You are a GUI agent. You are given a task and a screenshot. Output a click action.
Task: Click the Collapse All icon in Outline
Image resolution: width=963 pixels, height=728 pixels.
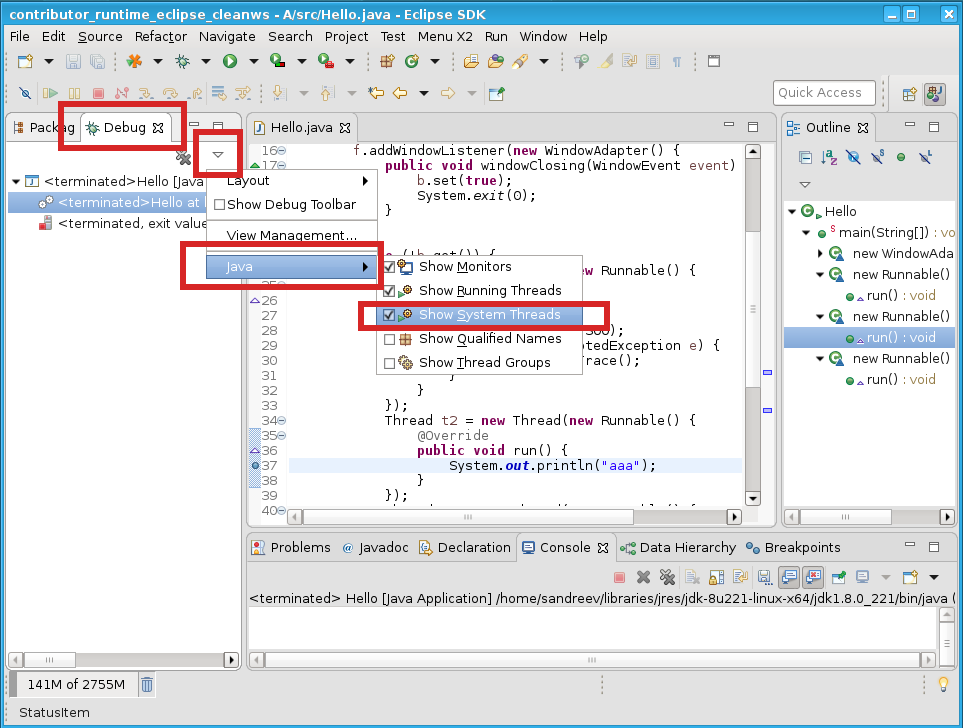[x=805, y=158]
